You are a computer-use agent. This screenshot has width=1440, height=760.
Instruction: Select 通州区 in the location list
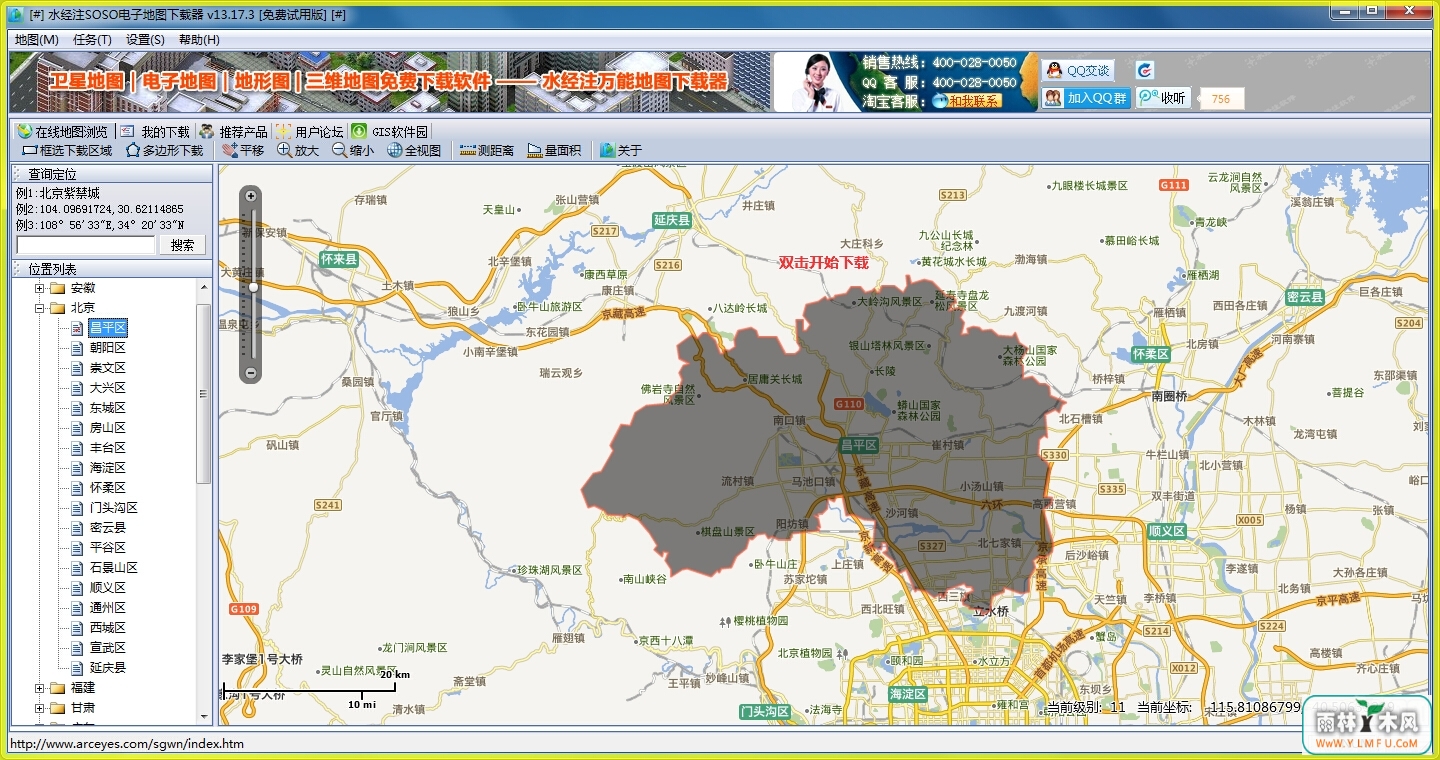[x=108, y=608]
